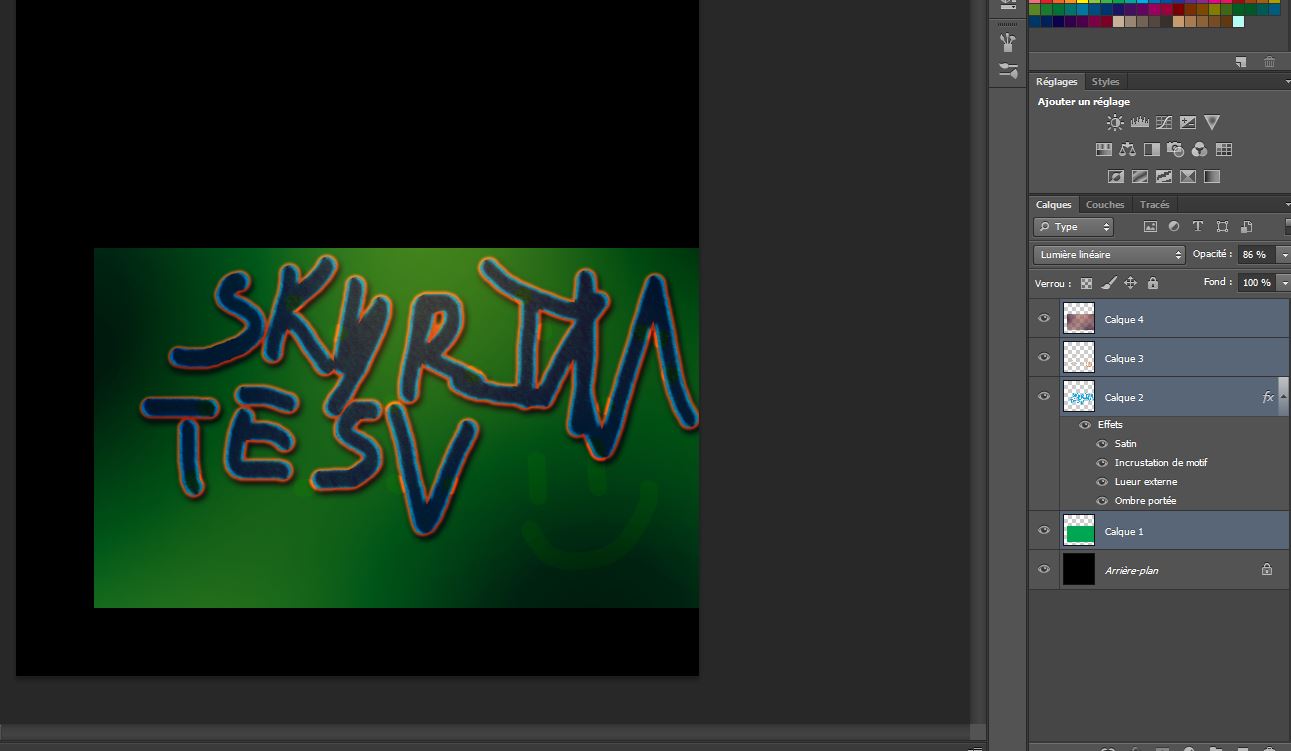Click the Ombre portée effect entry

1145,501
